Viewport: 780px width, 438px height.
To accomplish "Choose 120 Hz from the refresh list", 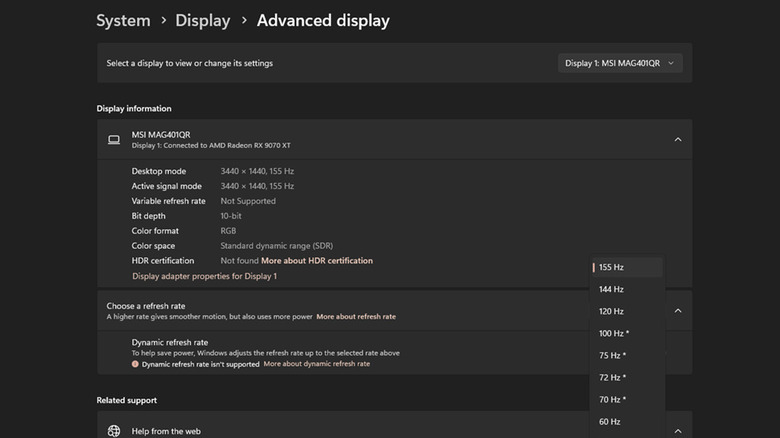I will click(x=627, y=311).
